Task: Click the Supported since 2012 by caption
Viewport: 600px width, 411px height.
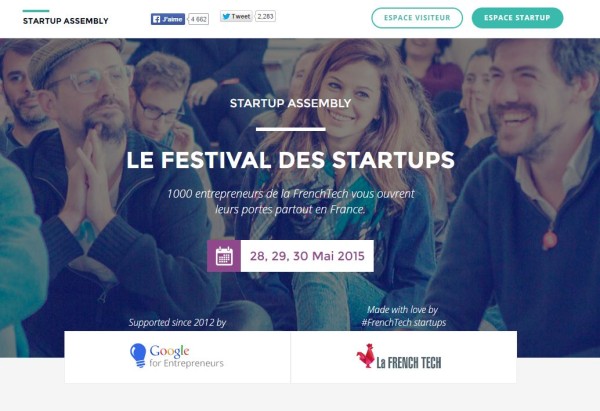Action: point(177,323)
